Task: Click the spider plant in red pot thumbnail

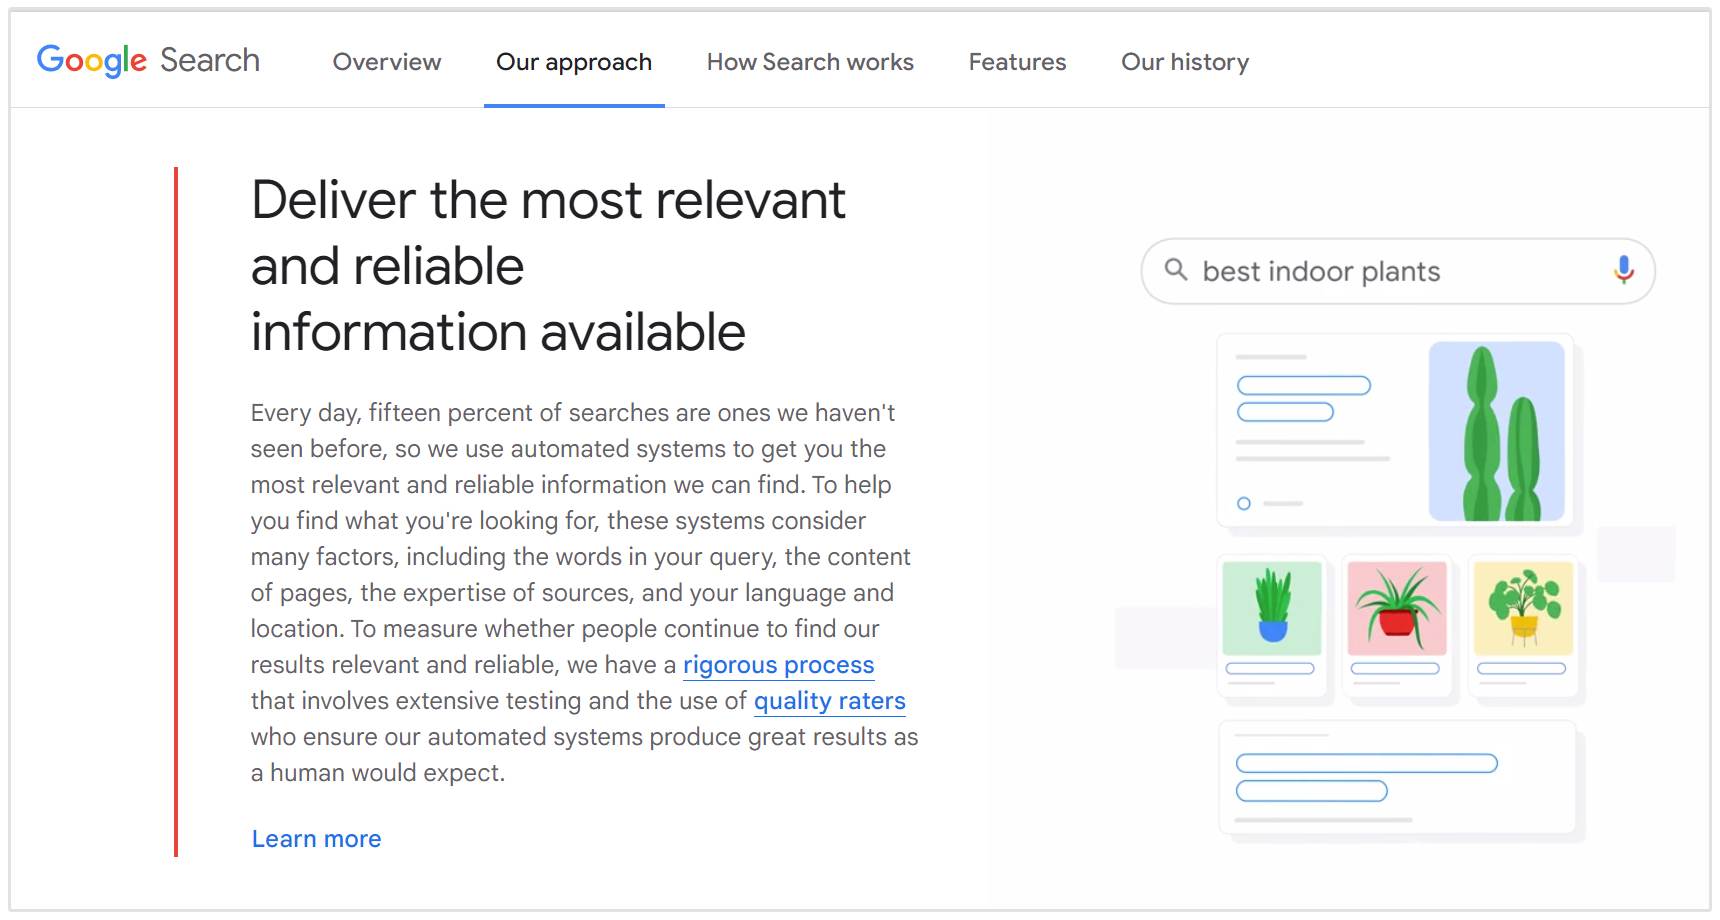Action: (1397, 608)
